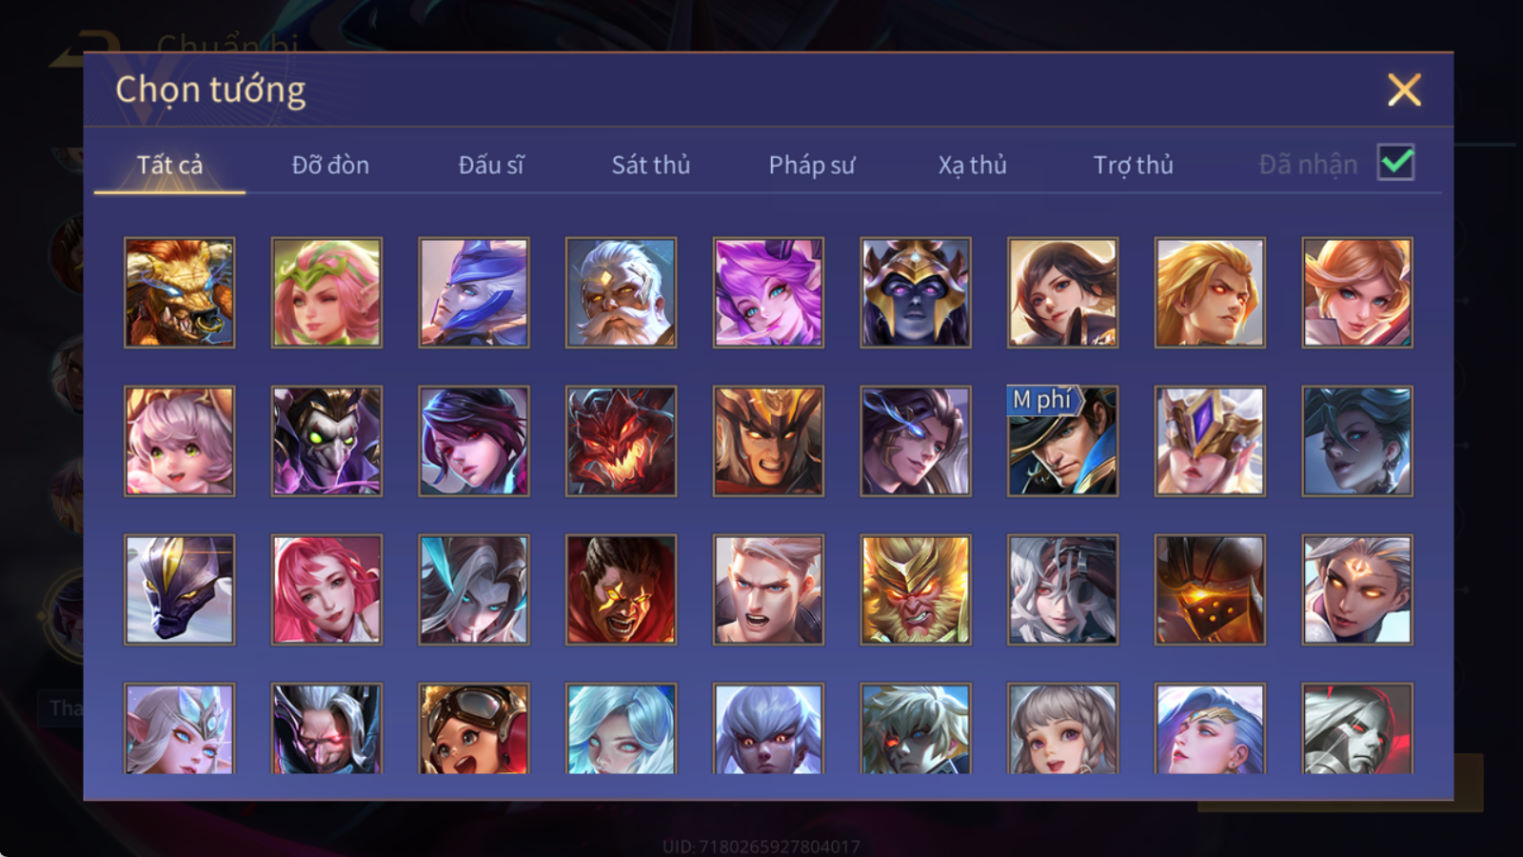Switch to the 'Trợ thủ' tab
This screenshot has width=1523, height=857.
[1133, 165]
